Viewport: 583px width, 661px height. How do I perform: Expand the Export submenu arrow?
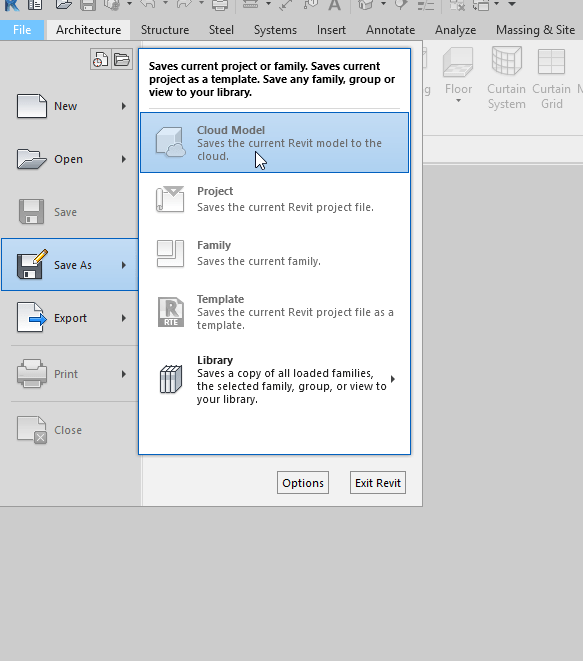[124, 318]
